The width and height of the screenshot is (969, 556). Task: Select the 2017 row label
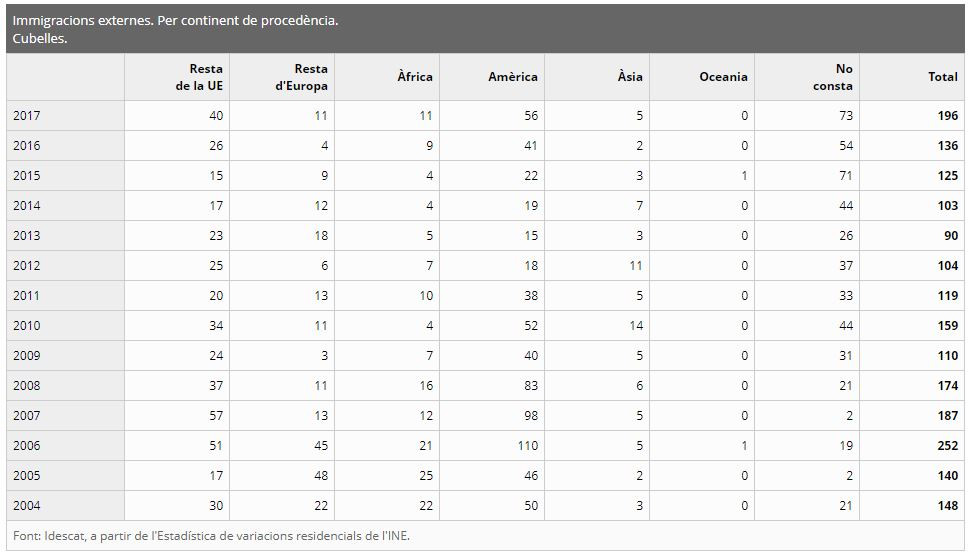click(27, 116)
